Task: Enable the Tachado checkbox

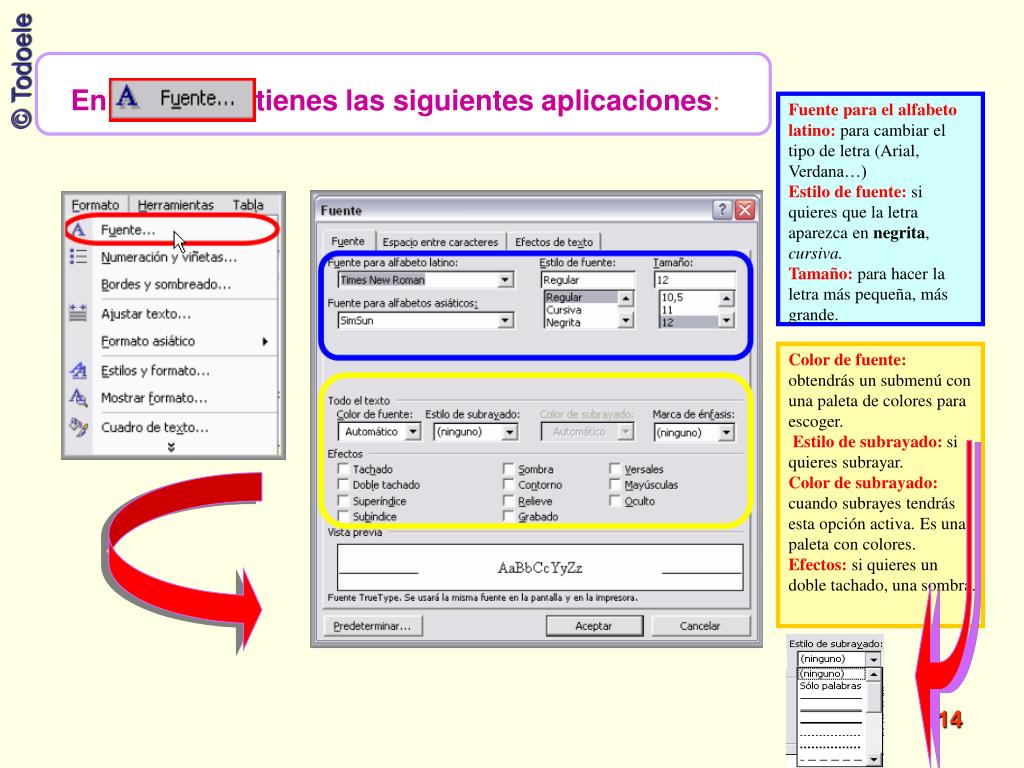Action: [x=343, y=468]
